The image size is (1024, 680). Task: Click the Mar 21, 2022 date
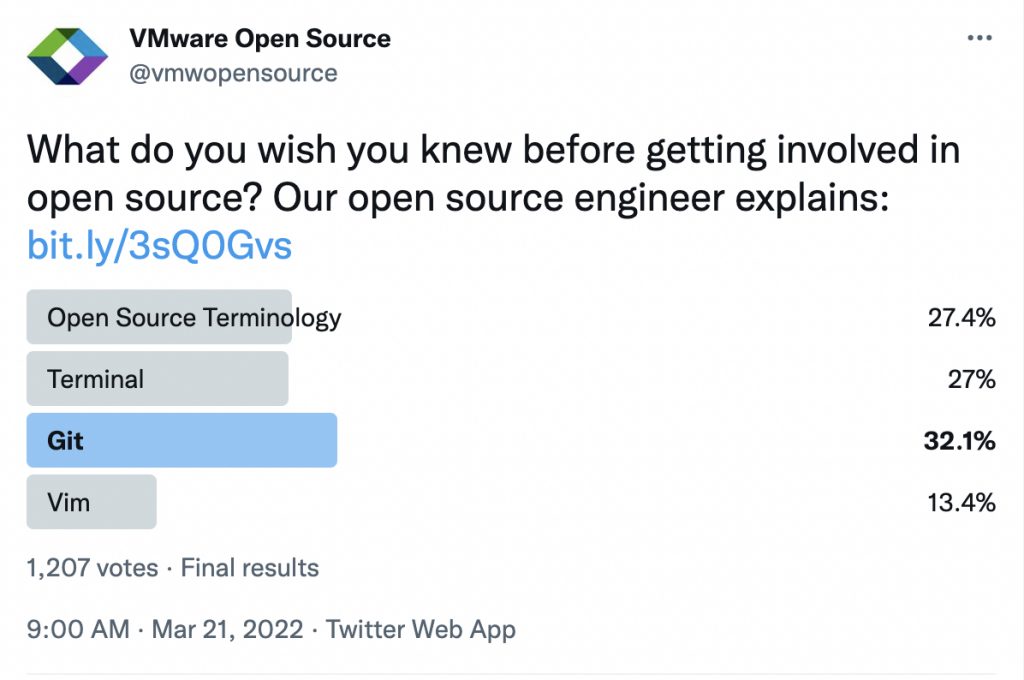coord(228,629)
